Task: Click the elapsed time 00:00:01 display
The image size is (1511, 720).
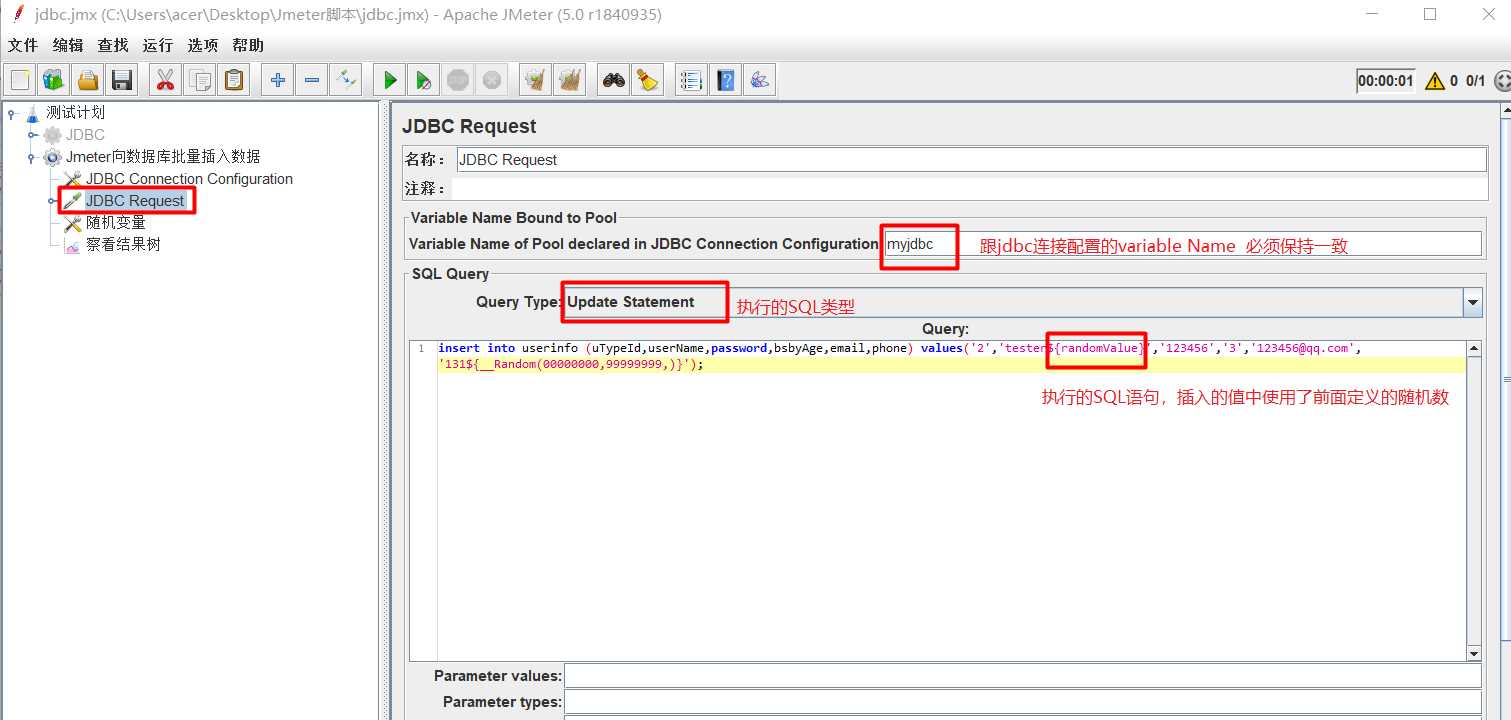Action: (x=1386, y=81)
